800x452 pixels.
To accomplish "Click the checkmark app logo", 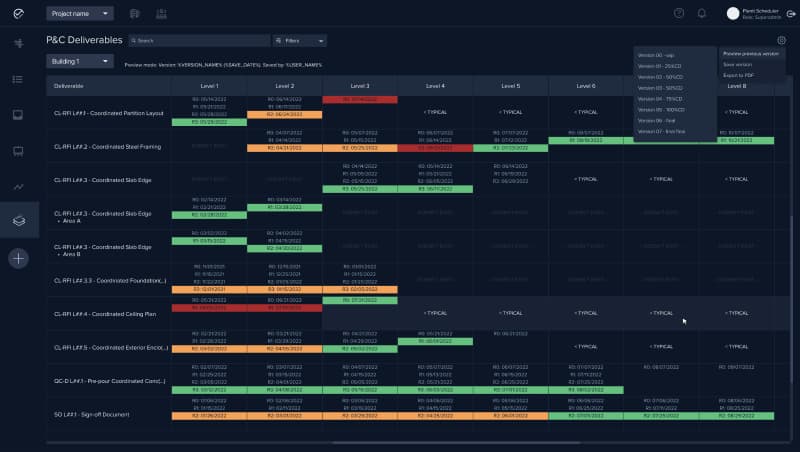I will pyautogui.click(x=18, y=13).
